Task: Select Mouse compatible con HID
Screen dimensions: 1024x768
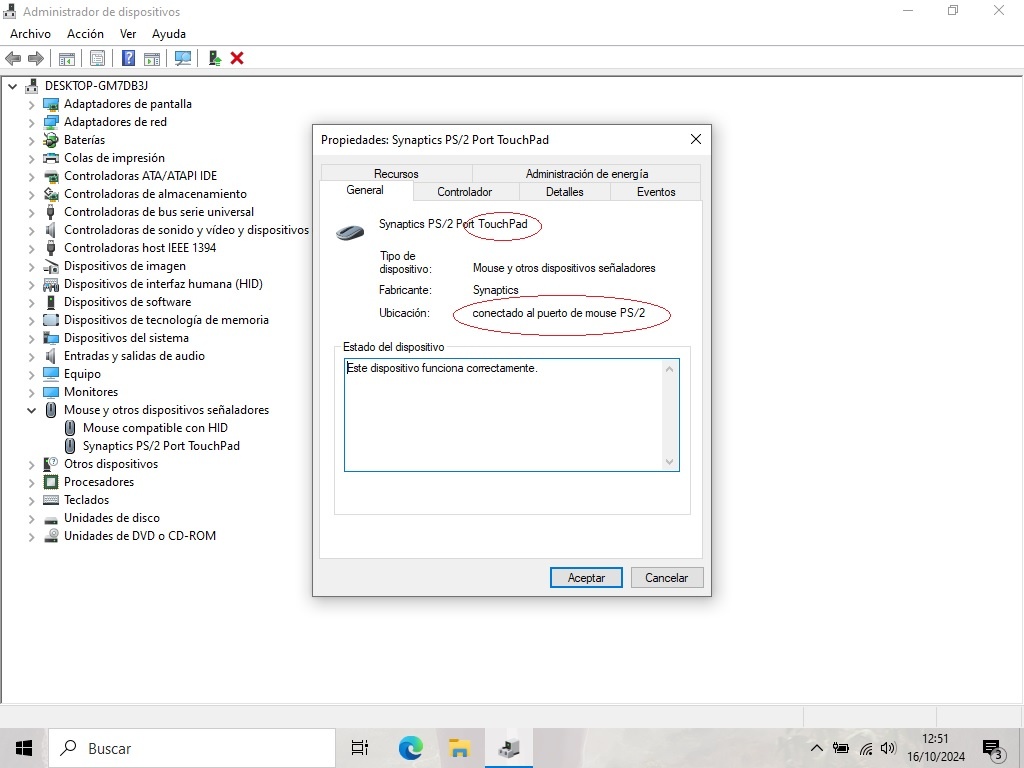Action: point(155,428)
